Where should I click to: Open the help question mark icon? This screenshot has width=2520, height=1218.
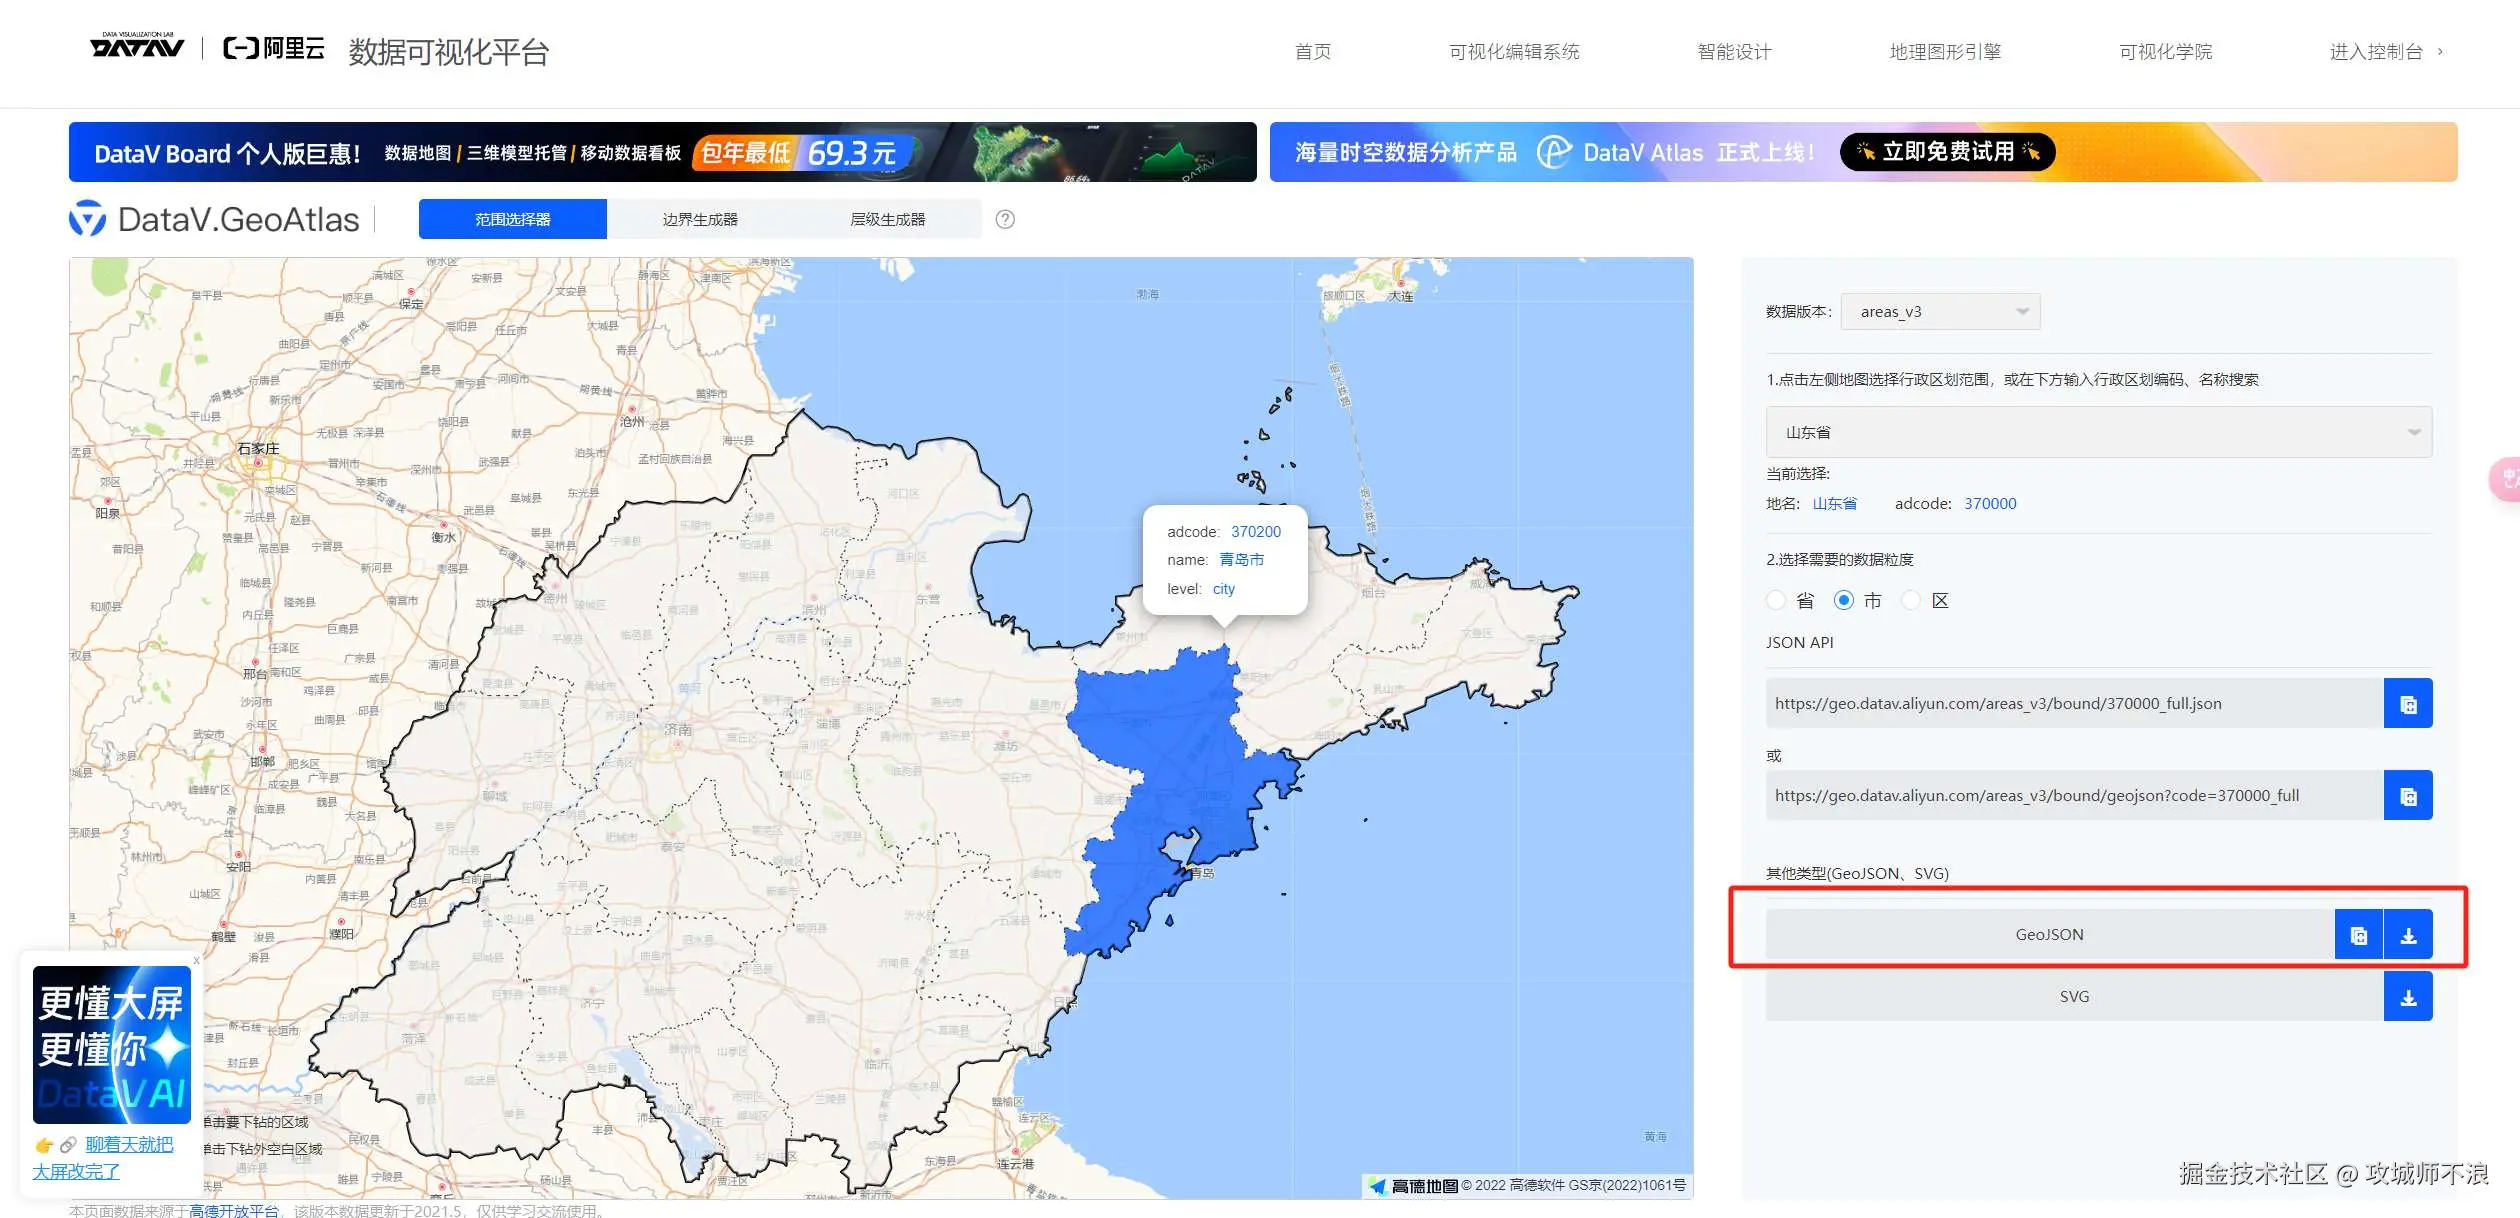(1005, 219)
